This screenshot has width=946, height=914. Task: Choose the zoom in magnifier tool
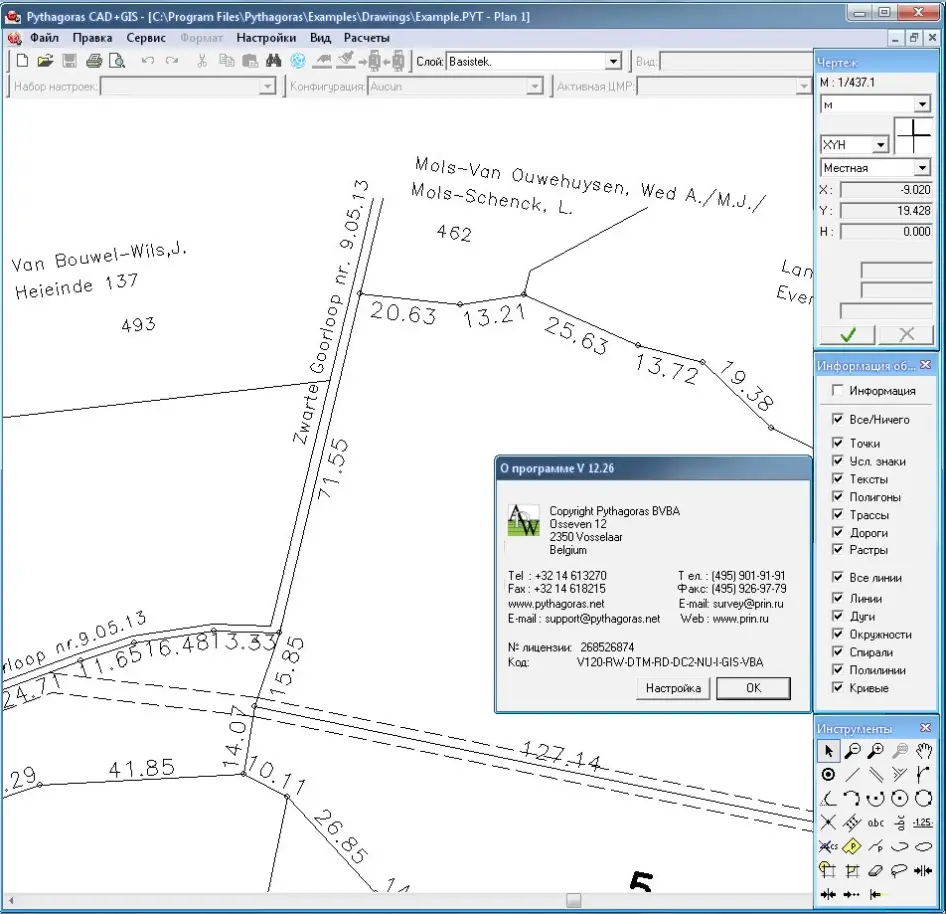point(875,751)
